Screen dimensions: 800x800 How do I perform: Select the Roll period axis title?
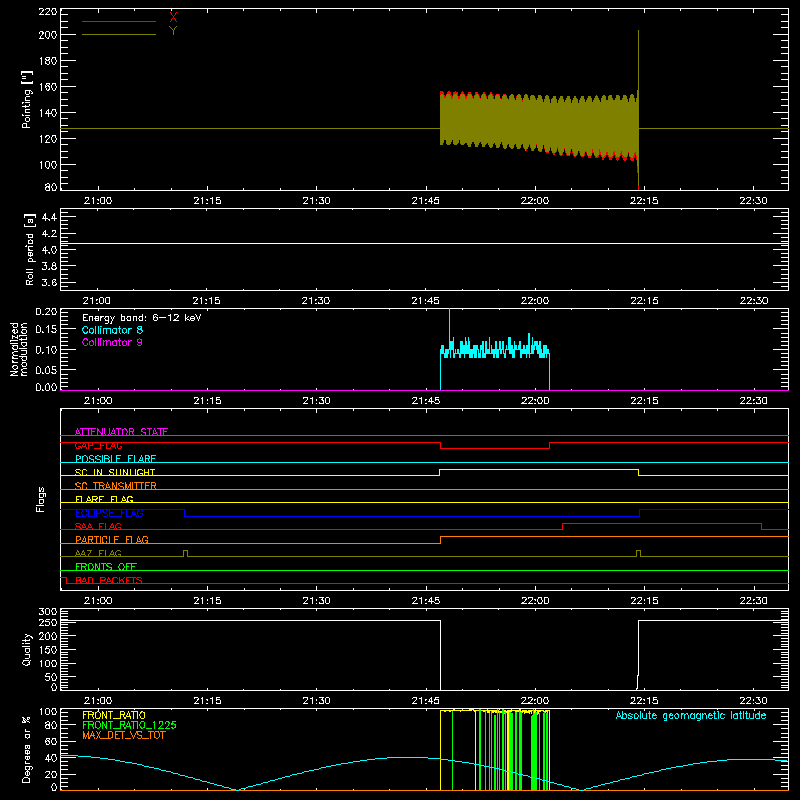click(29, 249)
